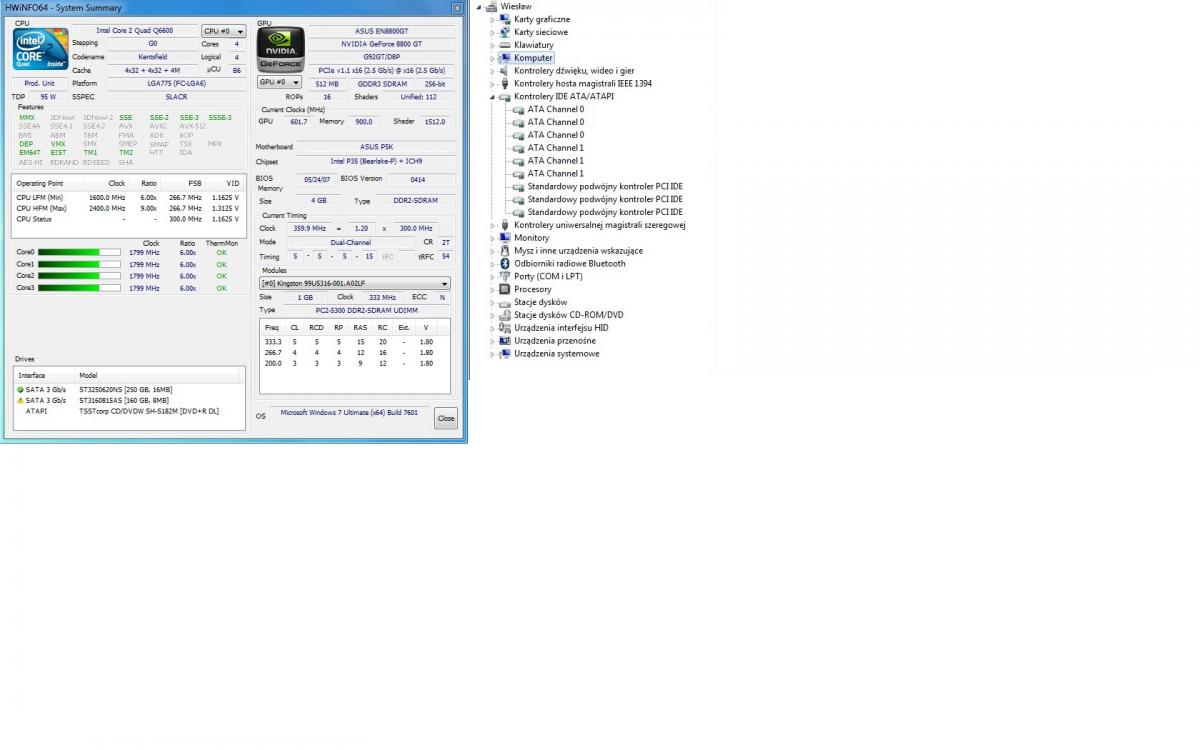This screenshot has width=1200, height=750.
Task: Click the USB controllers icon (magistrali szeregowej)
Action: [505, 225]
